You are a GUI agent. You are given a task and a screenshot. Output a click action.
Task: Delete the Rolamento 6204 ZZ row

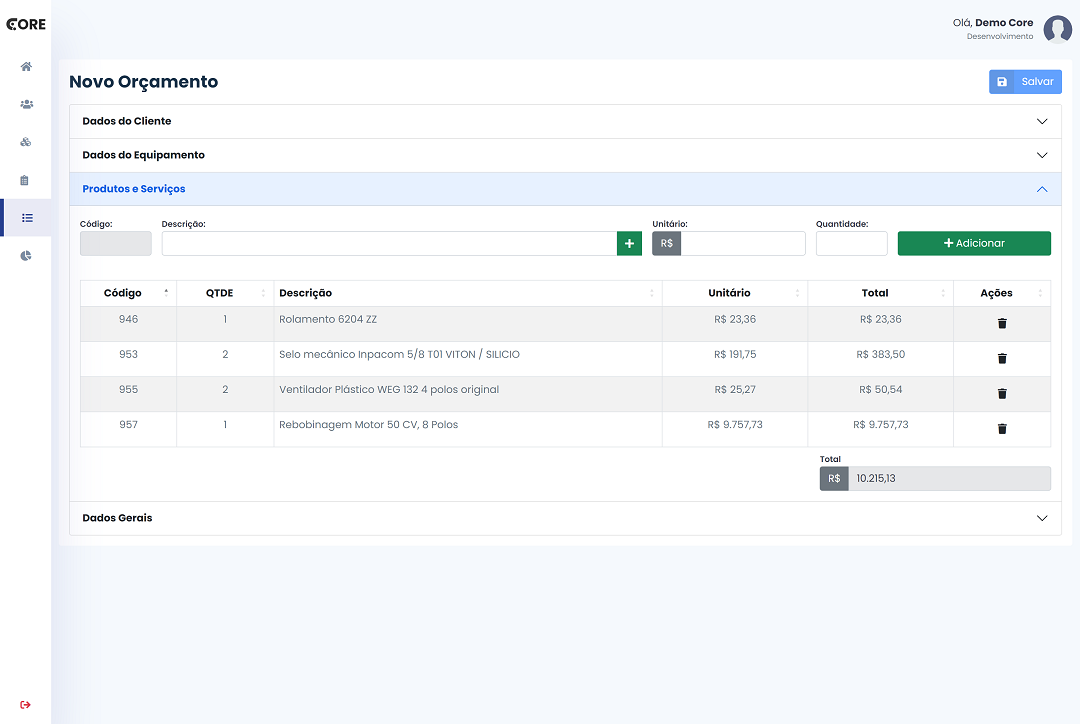coord(1002,323)
